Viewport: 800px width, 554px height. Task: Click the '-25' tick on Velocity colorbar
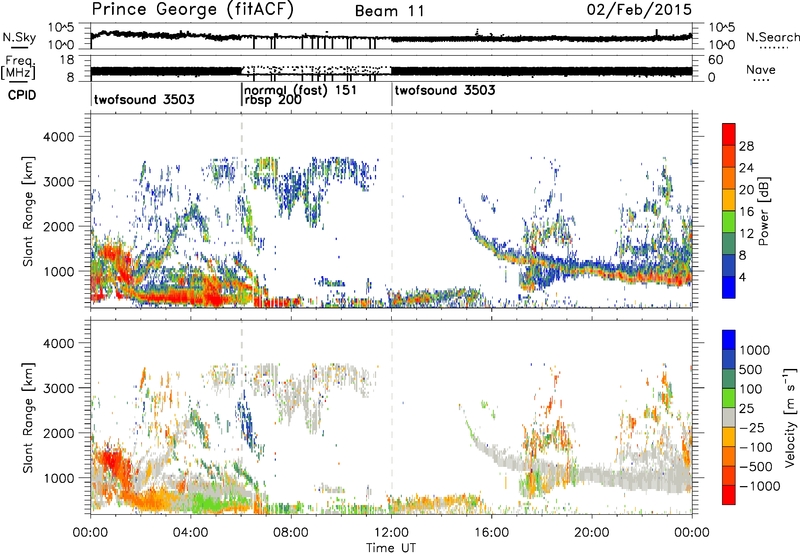tap(751, 428)
